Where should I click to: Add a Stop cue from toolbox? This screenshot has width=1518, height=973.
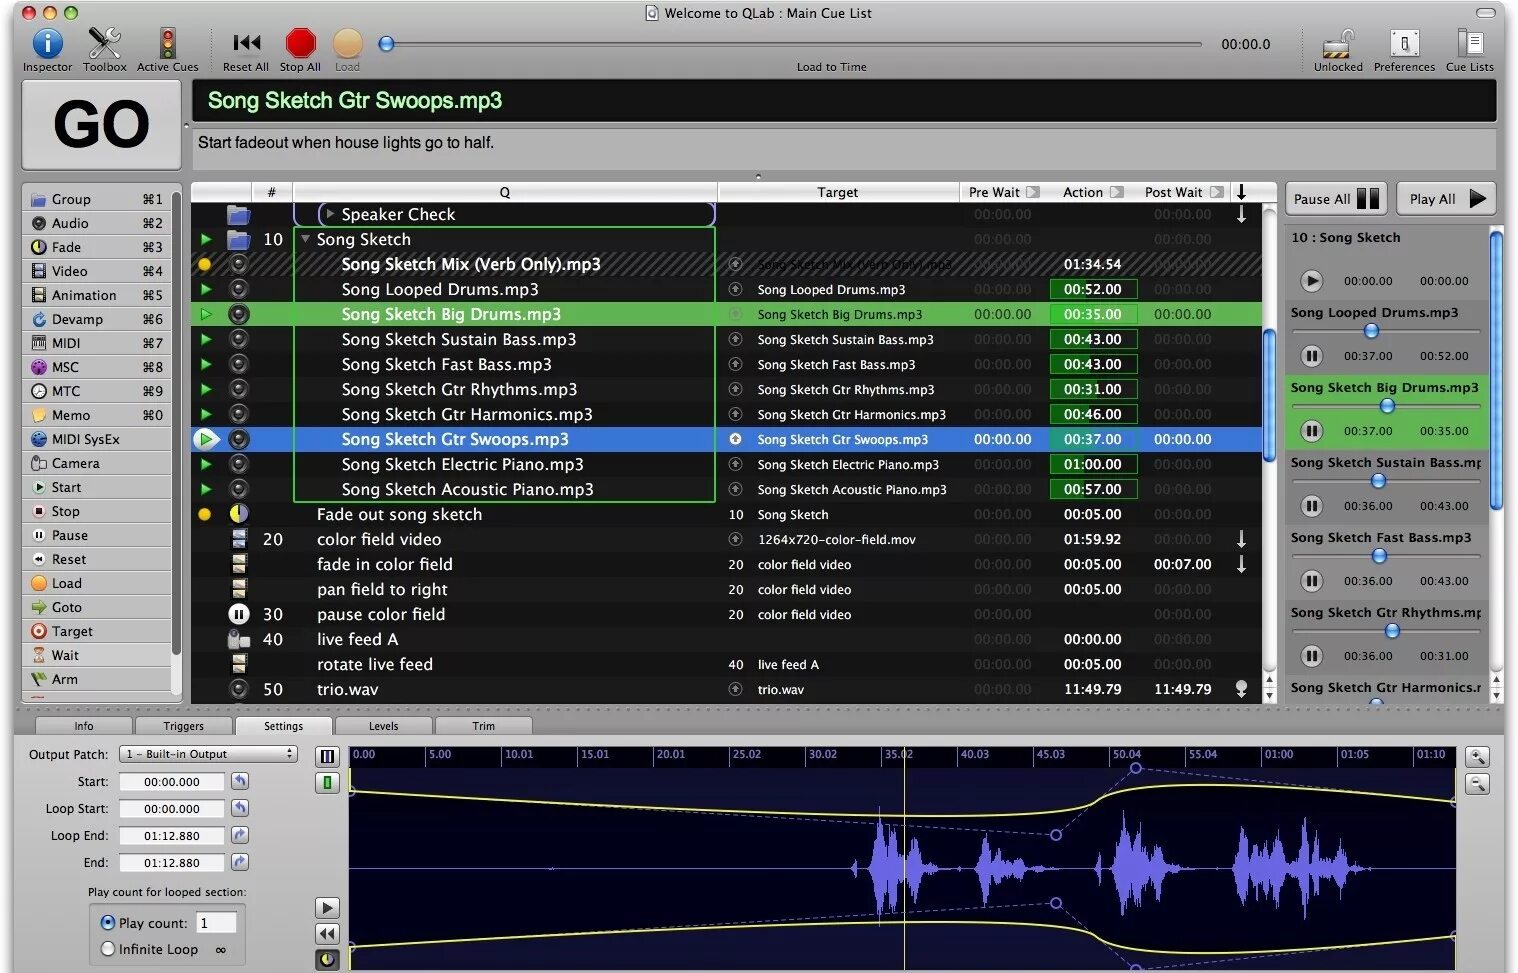(97, 511)
